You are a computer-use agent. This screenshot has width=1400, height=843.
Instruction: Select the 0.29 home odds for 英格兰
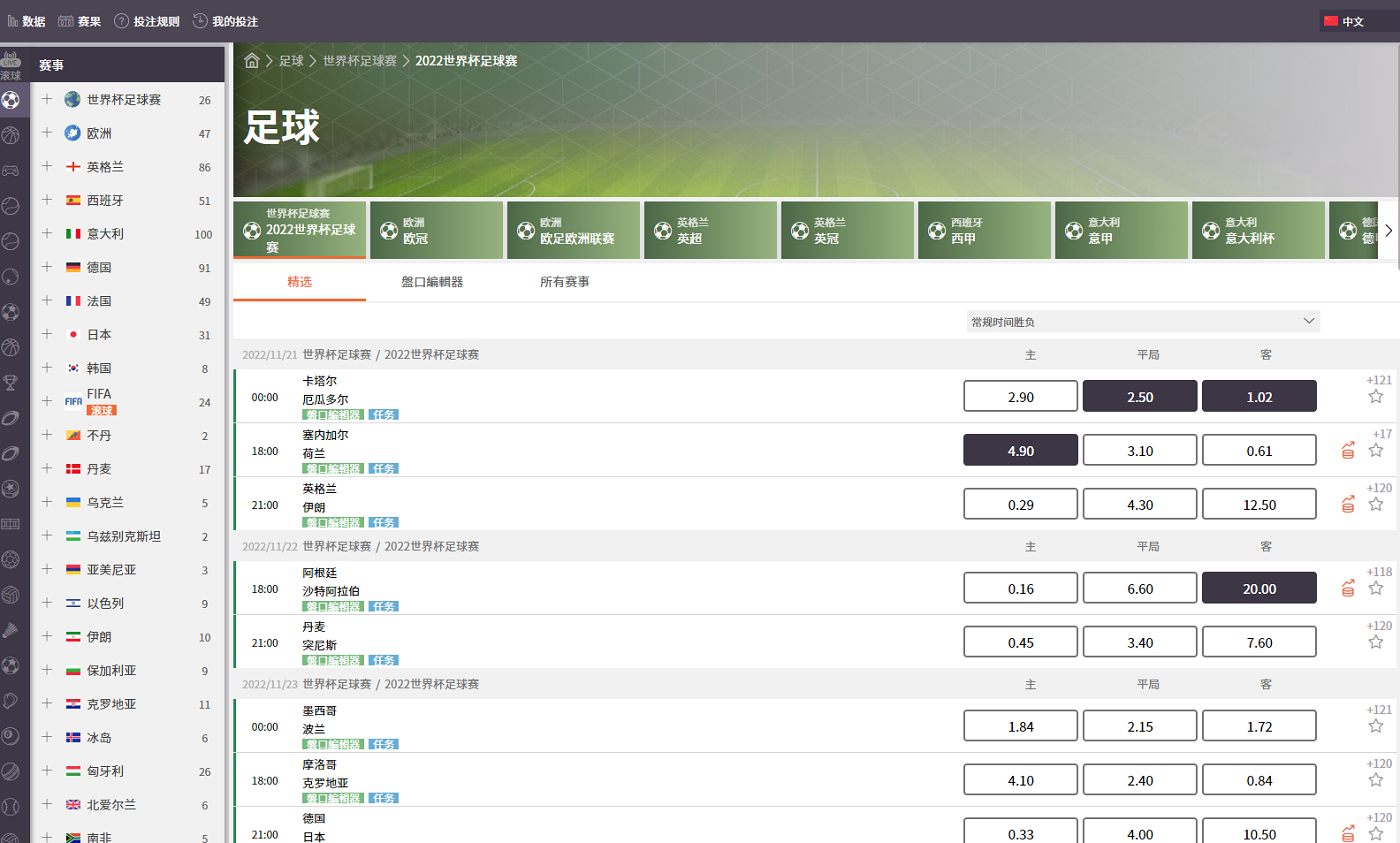coord(1020,505)
